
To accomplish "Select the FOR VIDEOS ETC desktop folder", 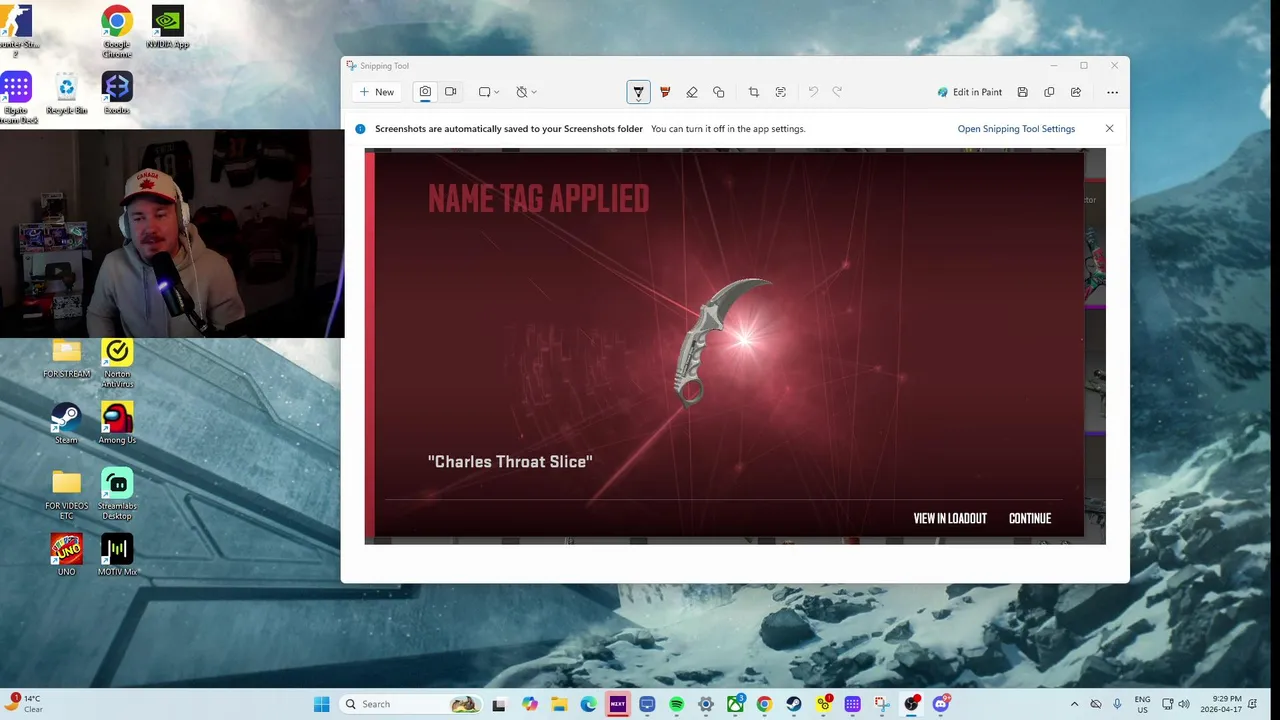I will pos(66,495).
